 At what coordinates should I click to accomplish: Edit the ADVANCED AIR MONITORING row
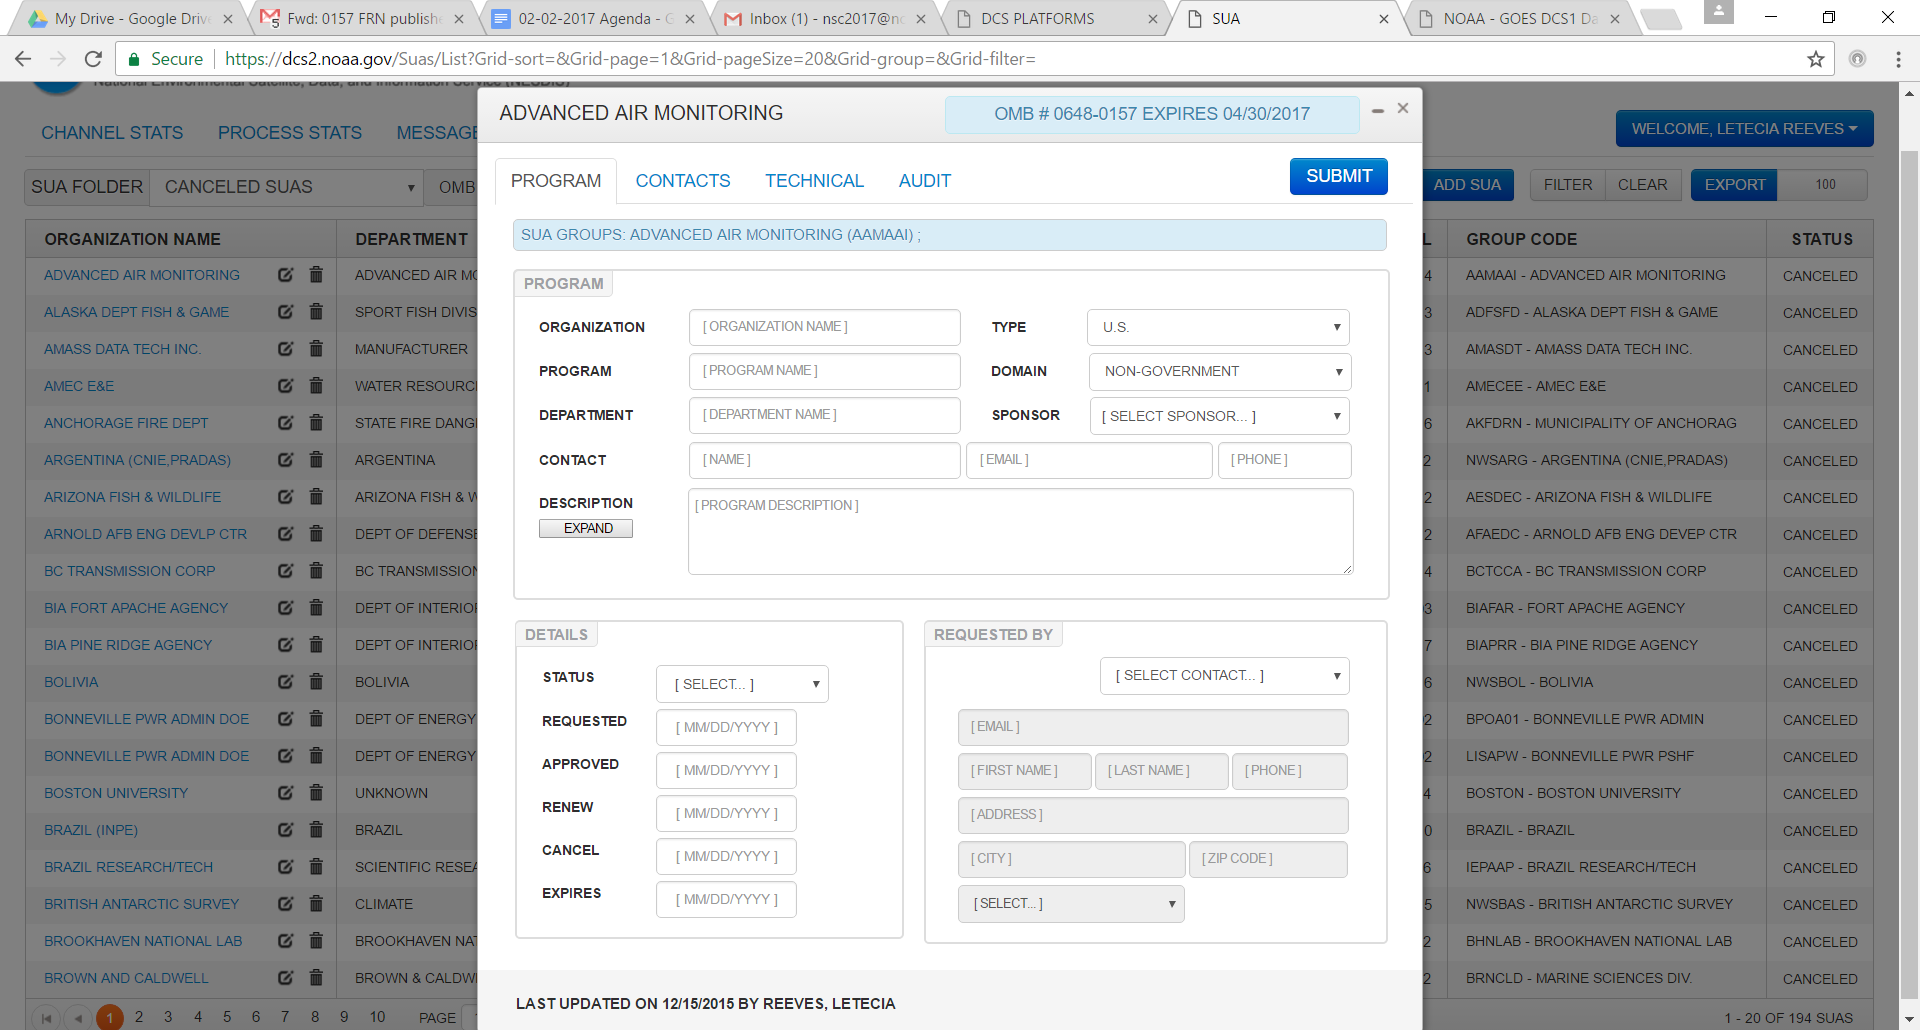click(286, 275)
